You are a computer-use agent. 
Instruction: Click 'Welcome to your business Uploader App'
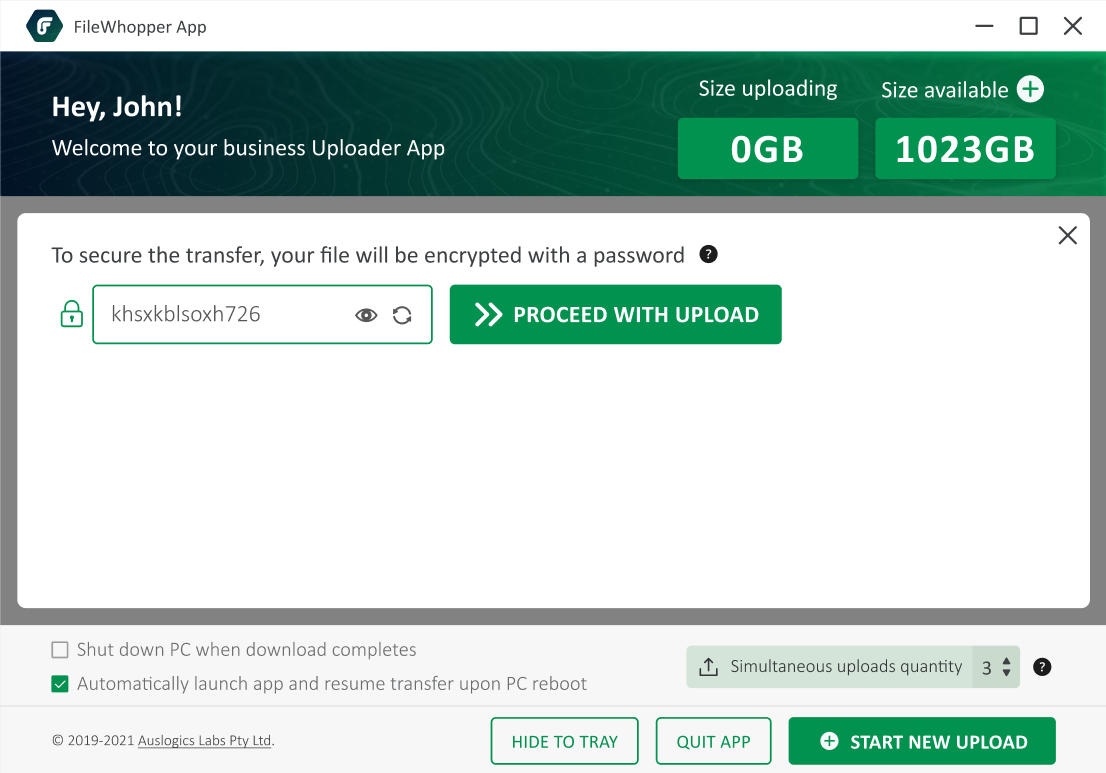pos(248,148)
